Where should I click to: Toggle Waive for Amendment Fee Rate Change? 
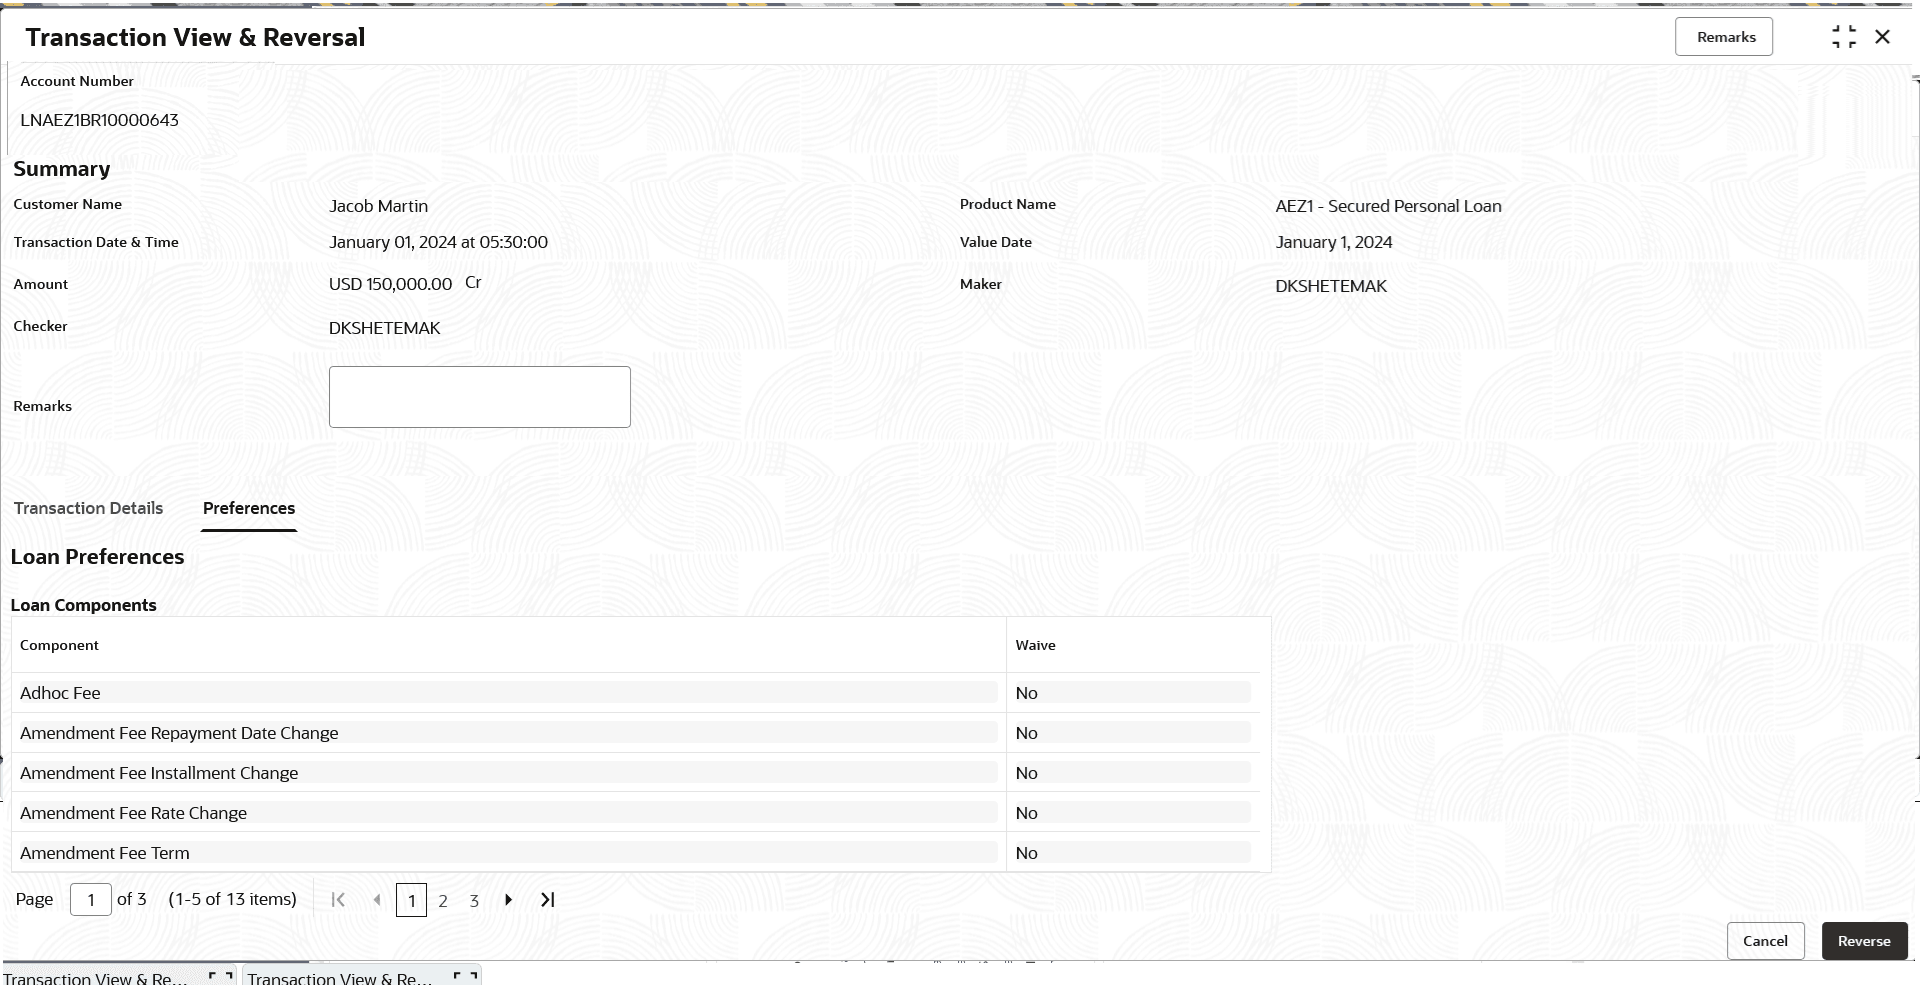click(x=1131, y=812)
